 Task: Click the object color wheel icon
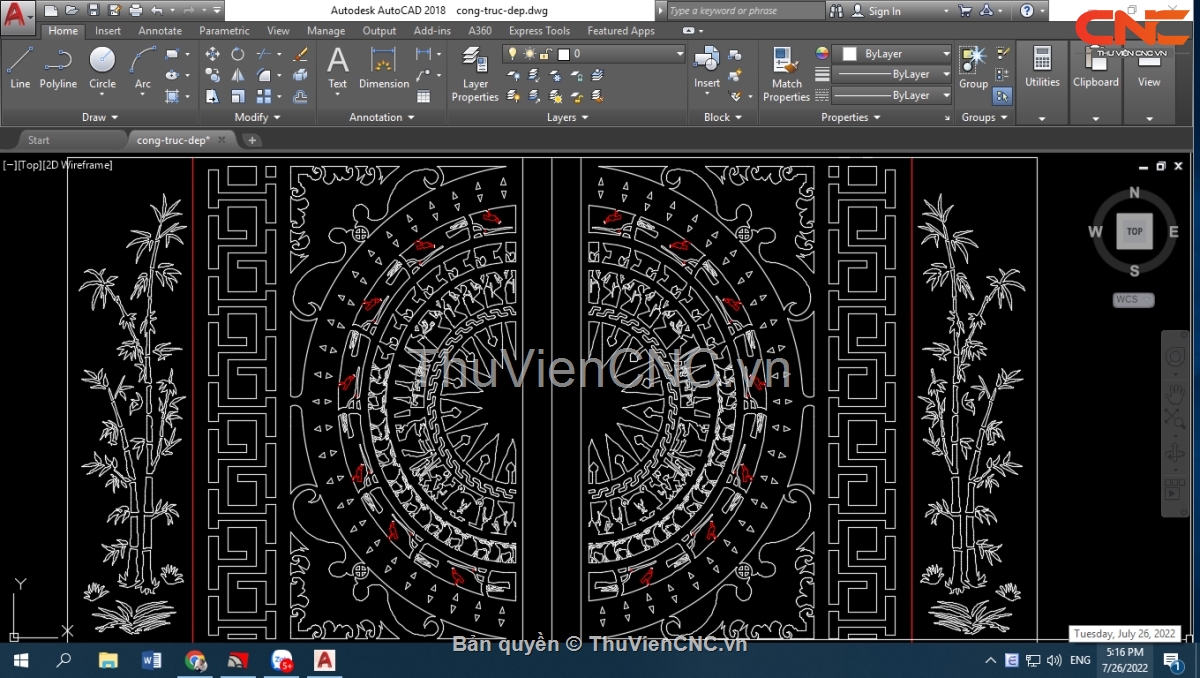pyautogui.click(x=822, y=53)
